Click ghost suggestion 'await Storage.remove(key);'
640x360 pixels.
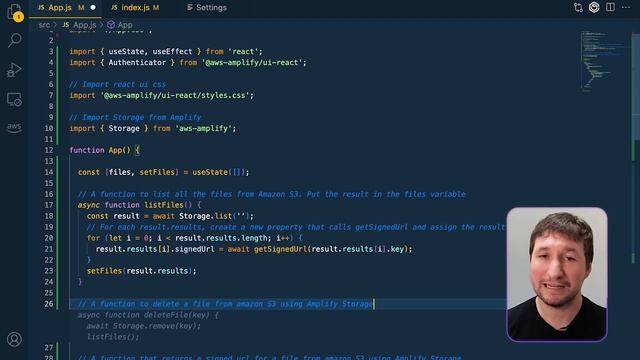pyautogui.click(x=143, y=326)
